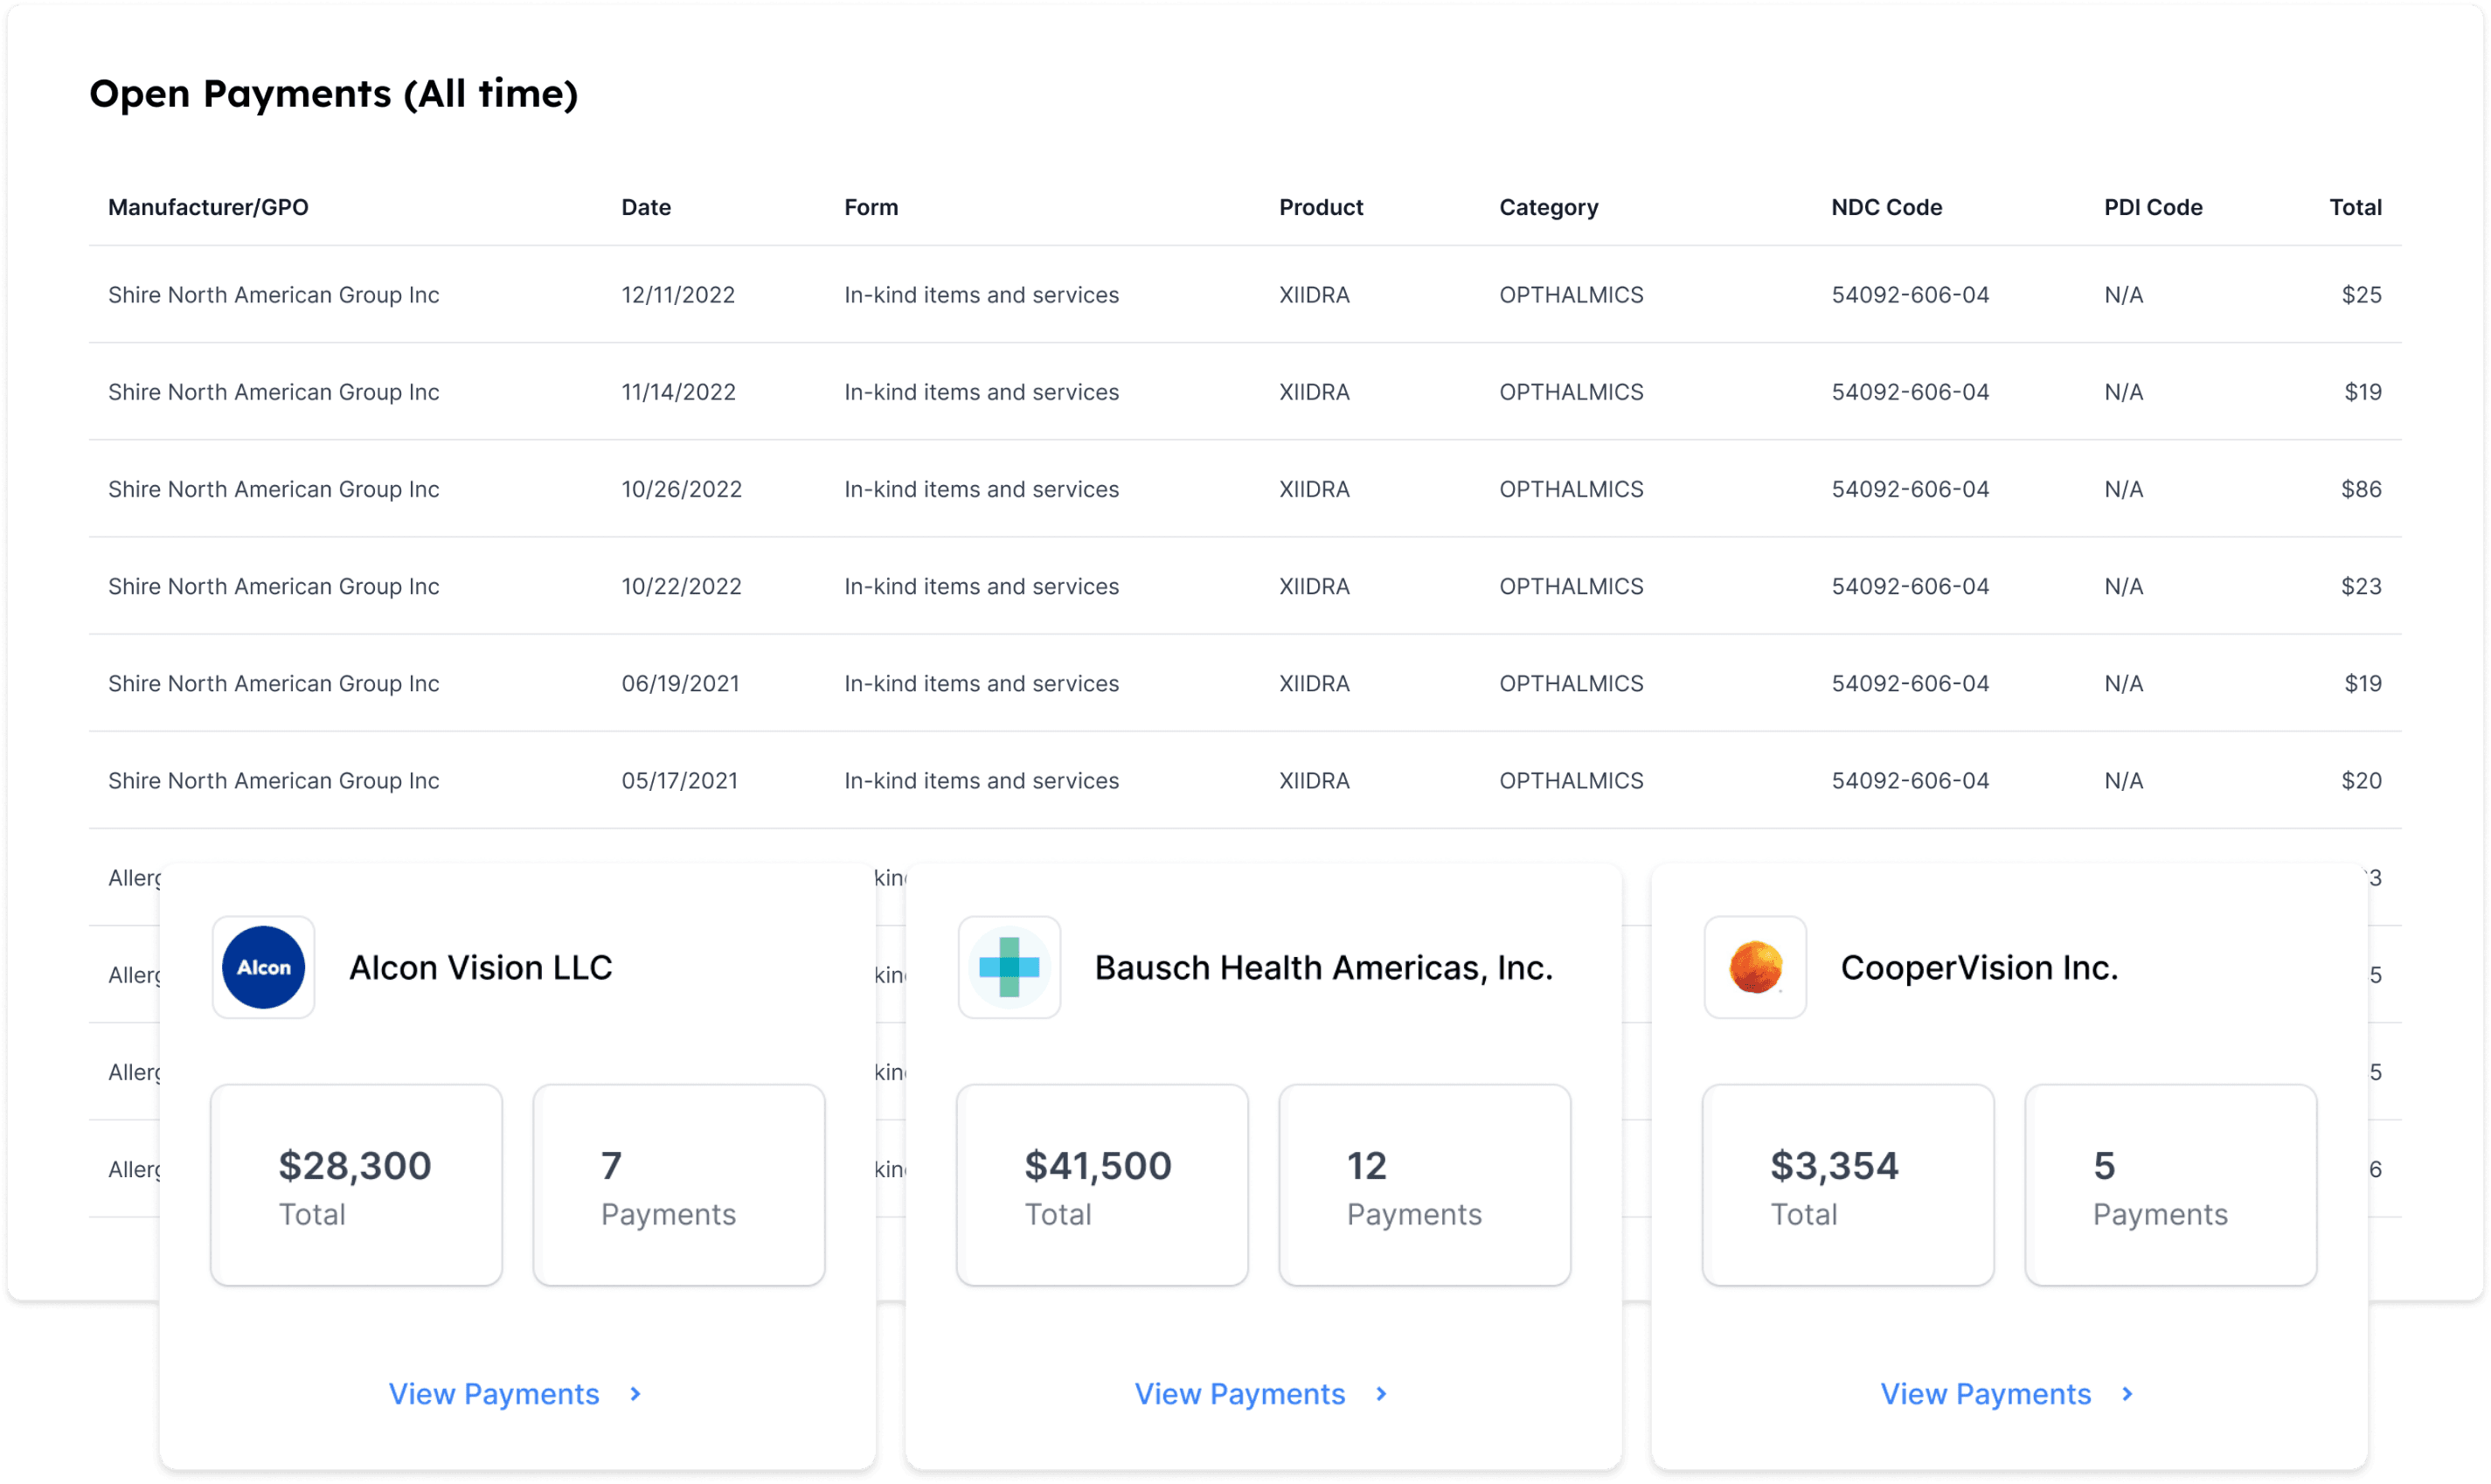Click the Alcon Vision LLC card title
Screen dimensions: 2491x1484
(x=480, y=967)
